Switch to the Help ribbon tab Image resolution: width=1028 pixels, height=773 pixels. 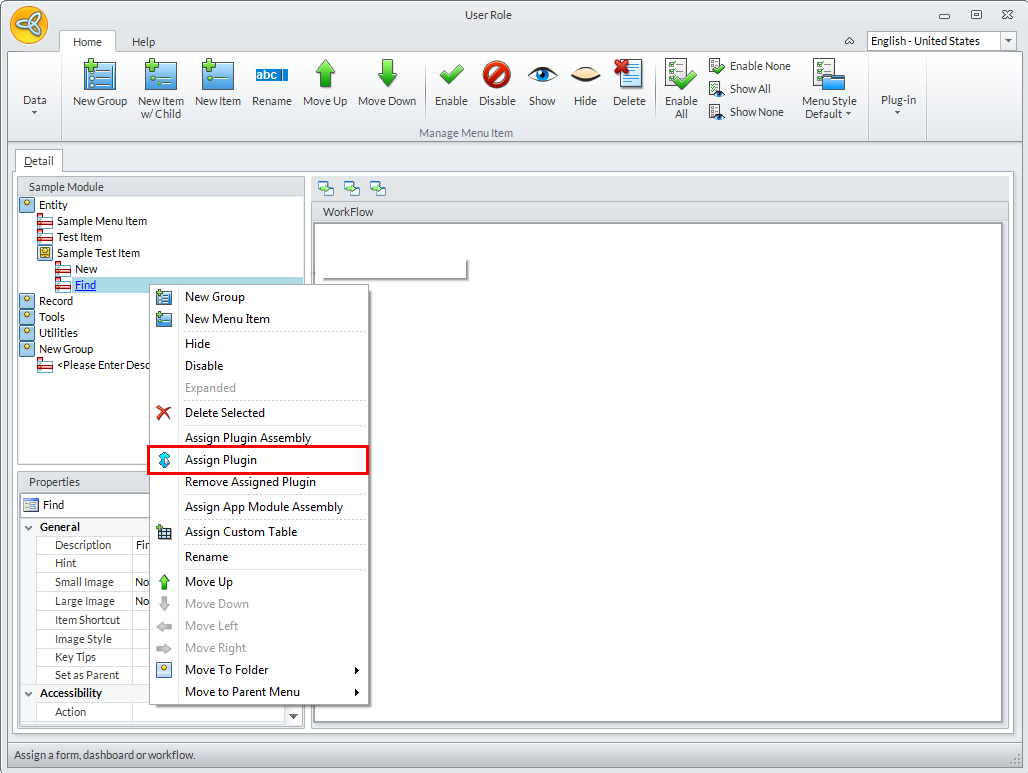click(144, 42)
